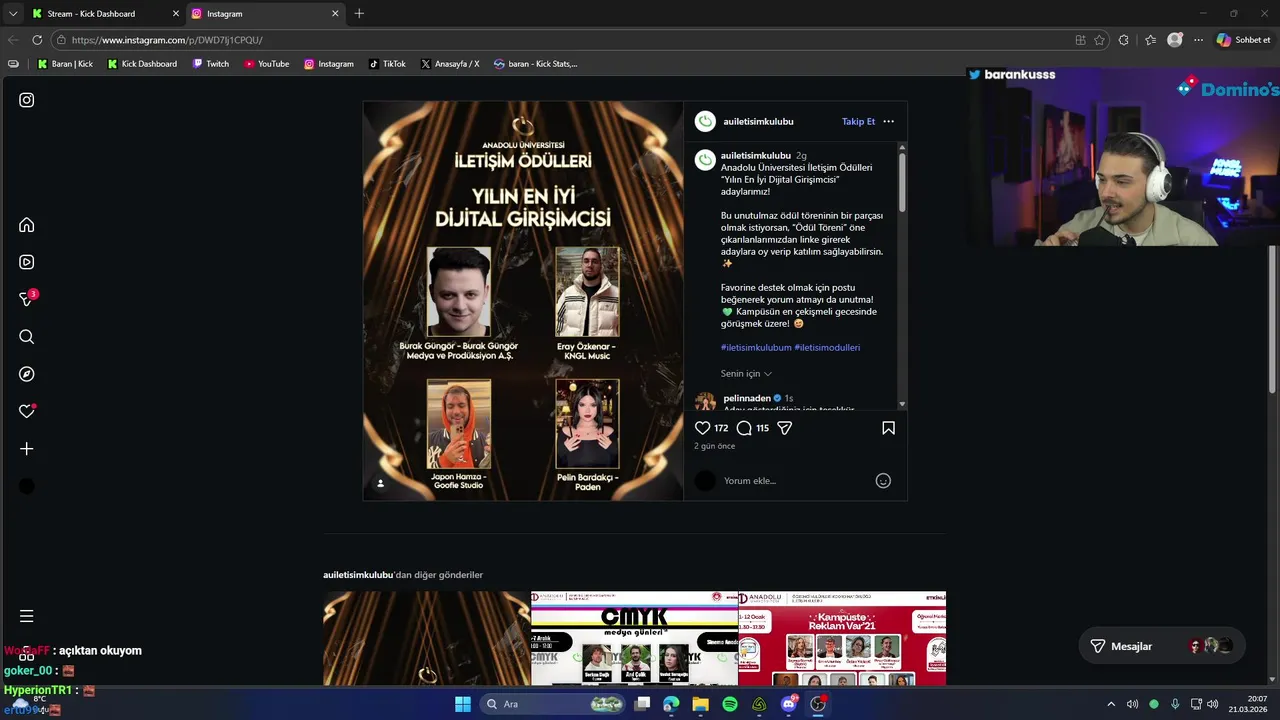Click the Instagram logo at the sidebar top
This screenshot has height=720, width=1280.
27,100
